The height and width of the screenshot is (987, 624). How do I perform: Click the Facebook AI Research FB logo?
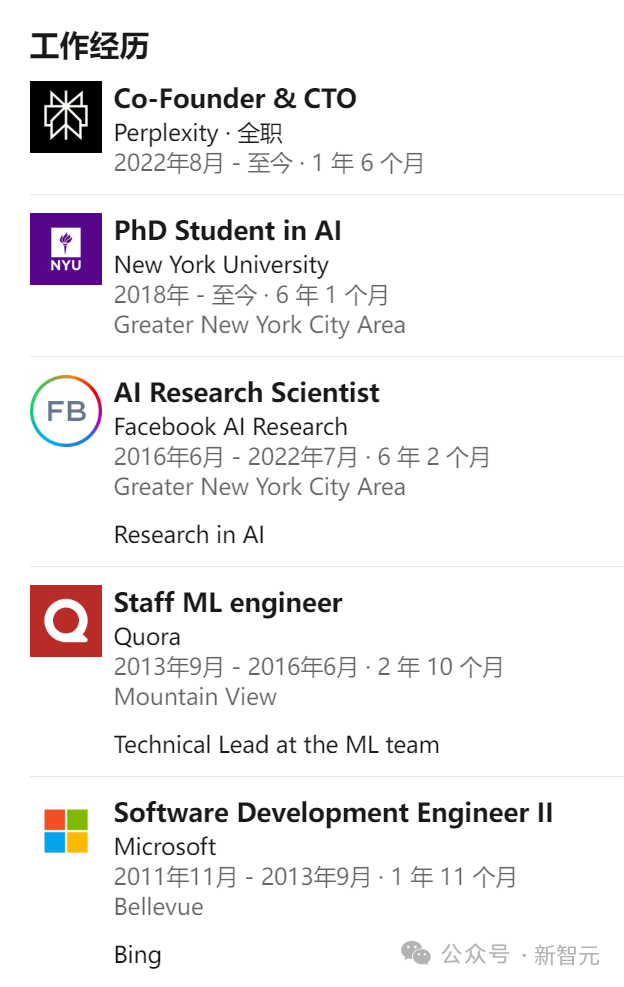(x=66, y=411)
